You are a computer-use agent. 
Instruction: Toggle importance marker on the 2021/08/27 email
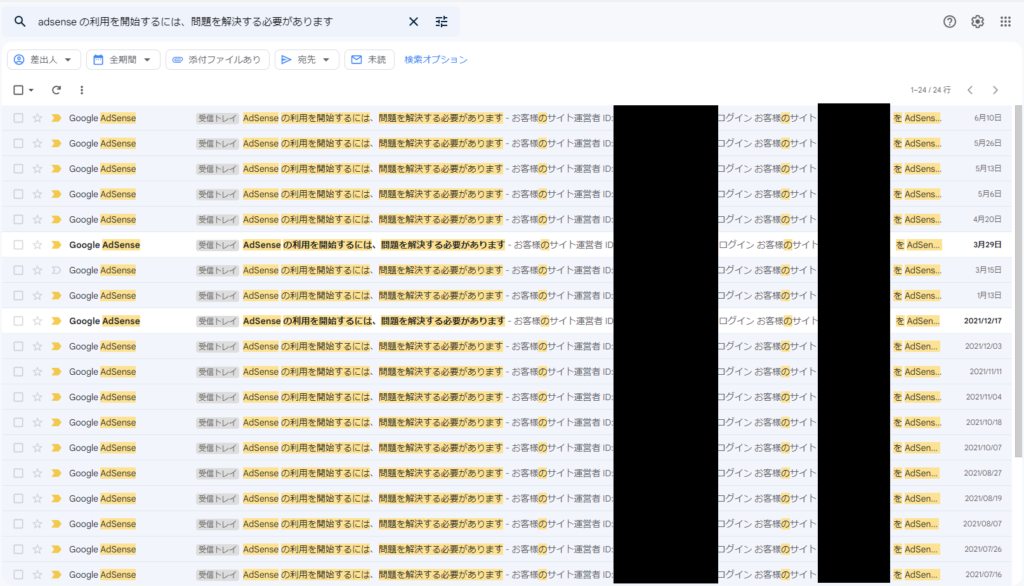(x=56, y=473)
